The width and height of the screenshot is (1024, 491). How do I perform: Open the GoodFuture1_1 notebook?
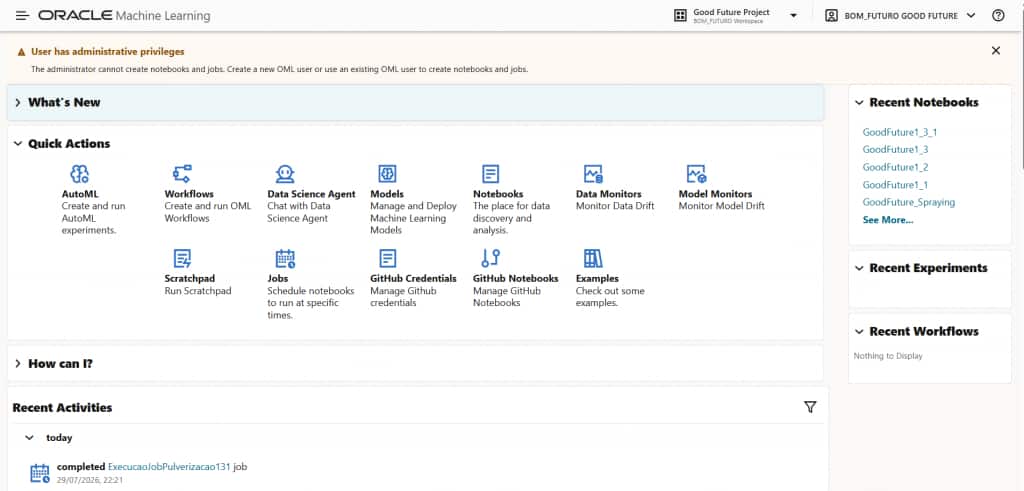coord(895,185)
